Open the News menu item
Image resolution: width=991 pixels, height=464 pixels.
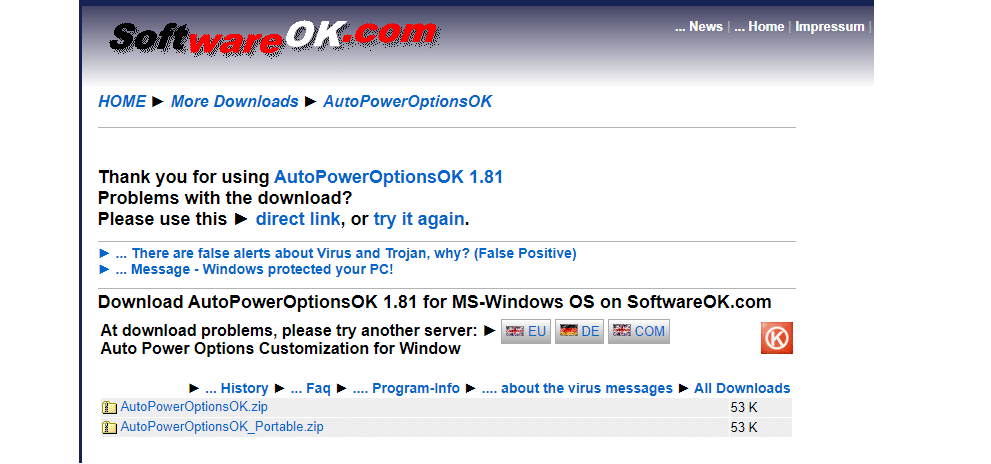(698, 27)
